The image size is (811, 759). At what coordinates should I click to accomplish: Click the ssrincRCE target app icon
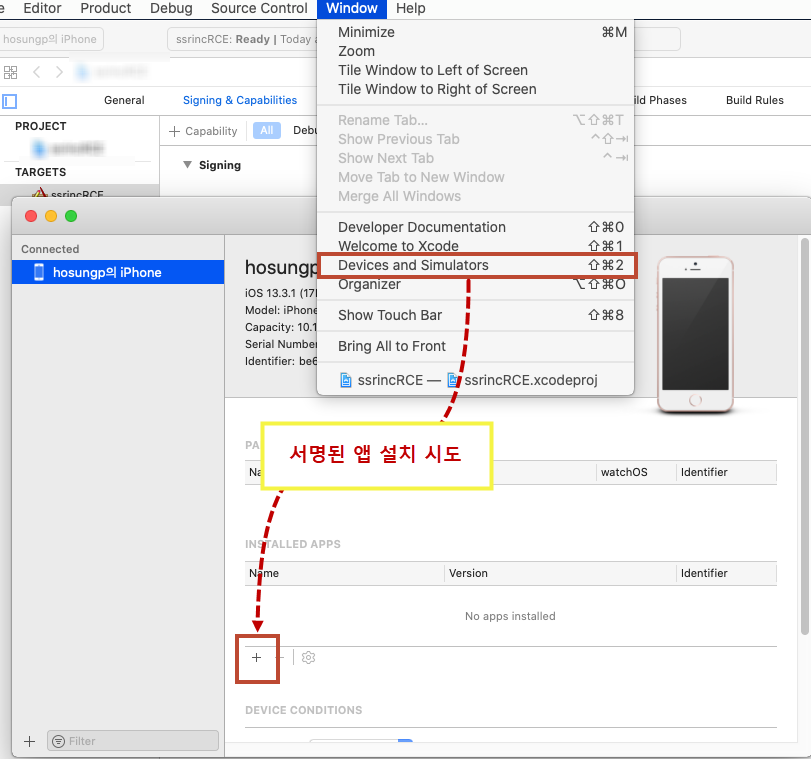tap(39, 194)
